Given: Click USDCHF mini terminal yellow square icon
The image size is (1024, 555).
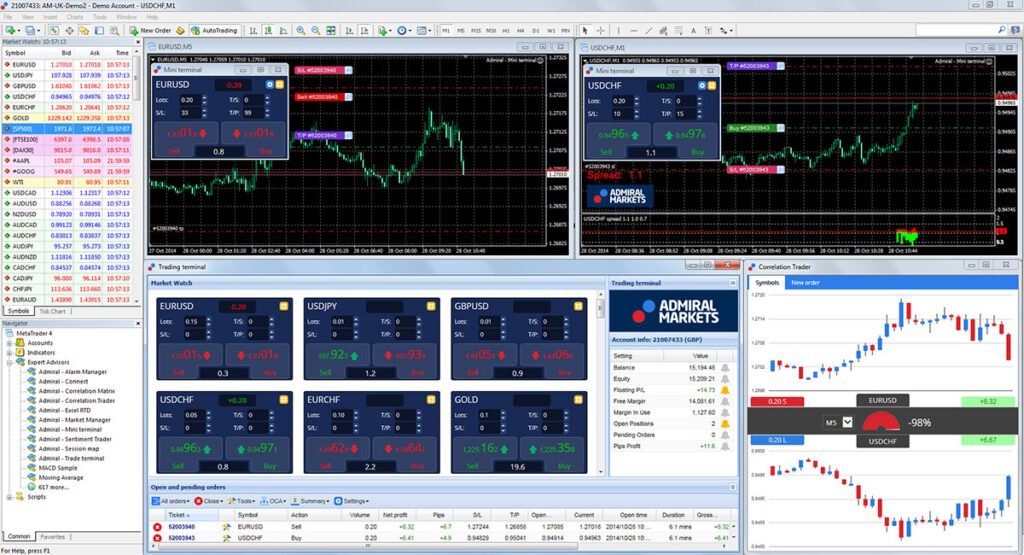Looking at the screenshot, I should coord(712,86).
